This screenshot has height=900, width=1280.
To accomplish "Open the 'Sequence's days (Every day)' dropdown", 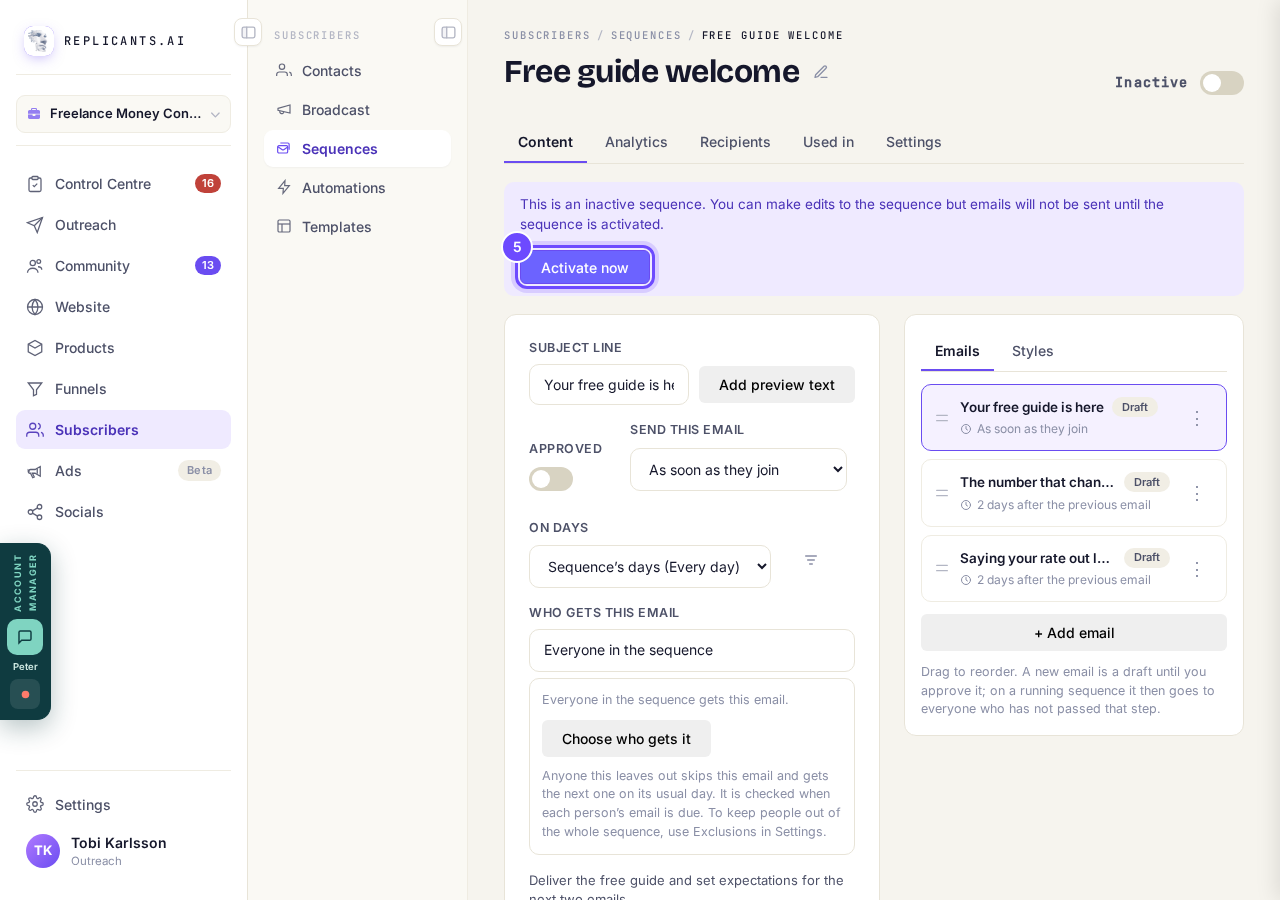I will coord(650,566).
